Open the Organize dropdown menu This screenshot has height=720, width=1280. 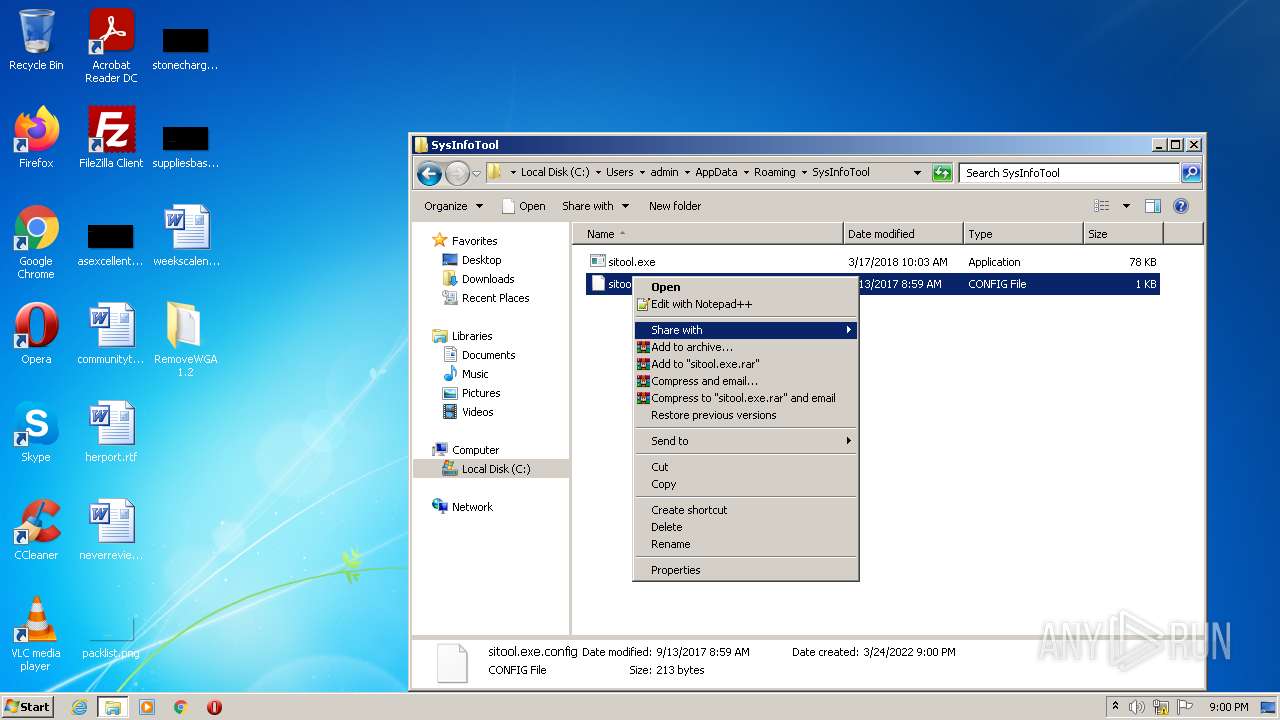[x=453, y=206]
